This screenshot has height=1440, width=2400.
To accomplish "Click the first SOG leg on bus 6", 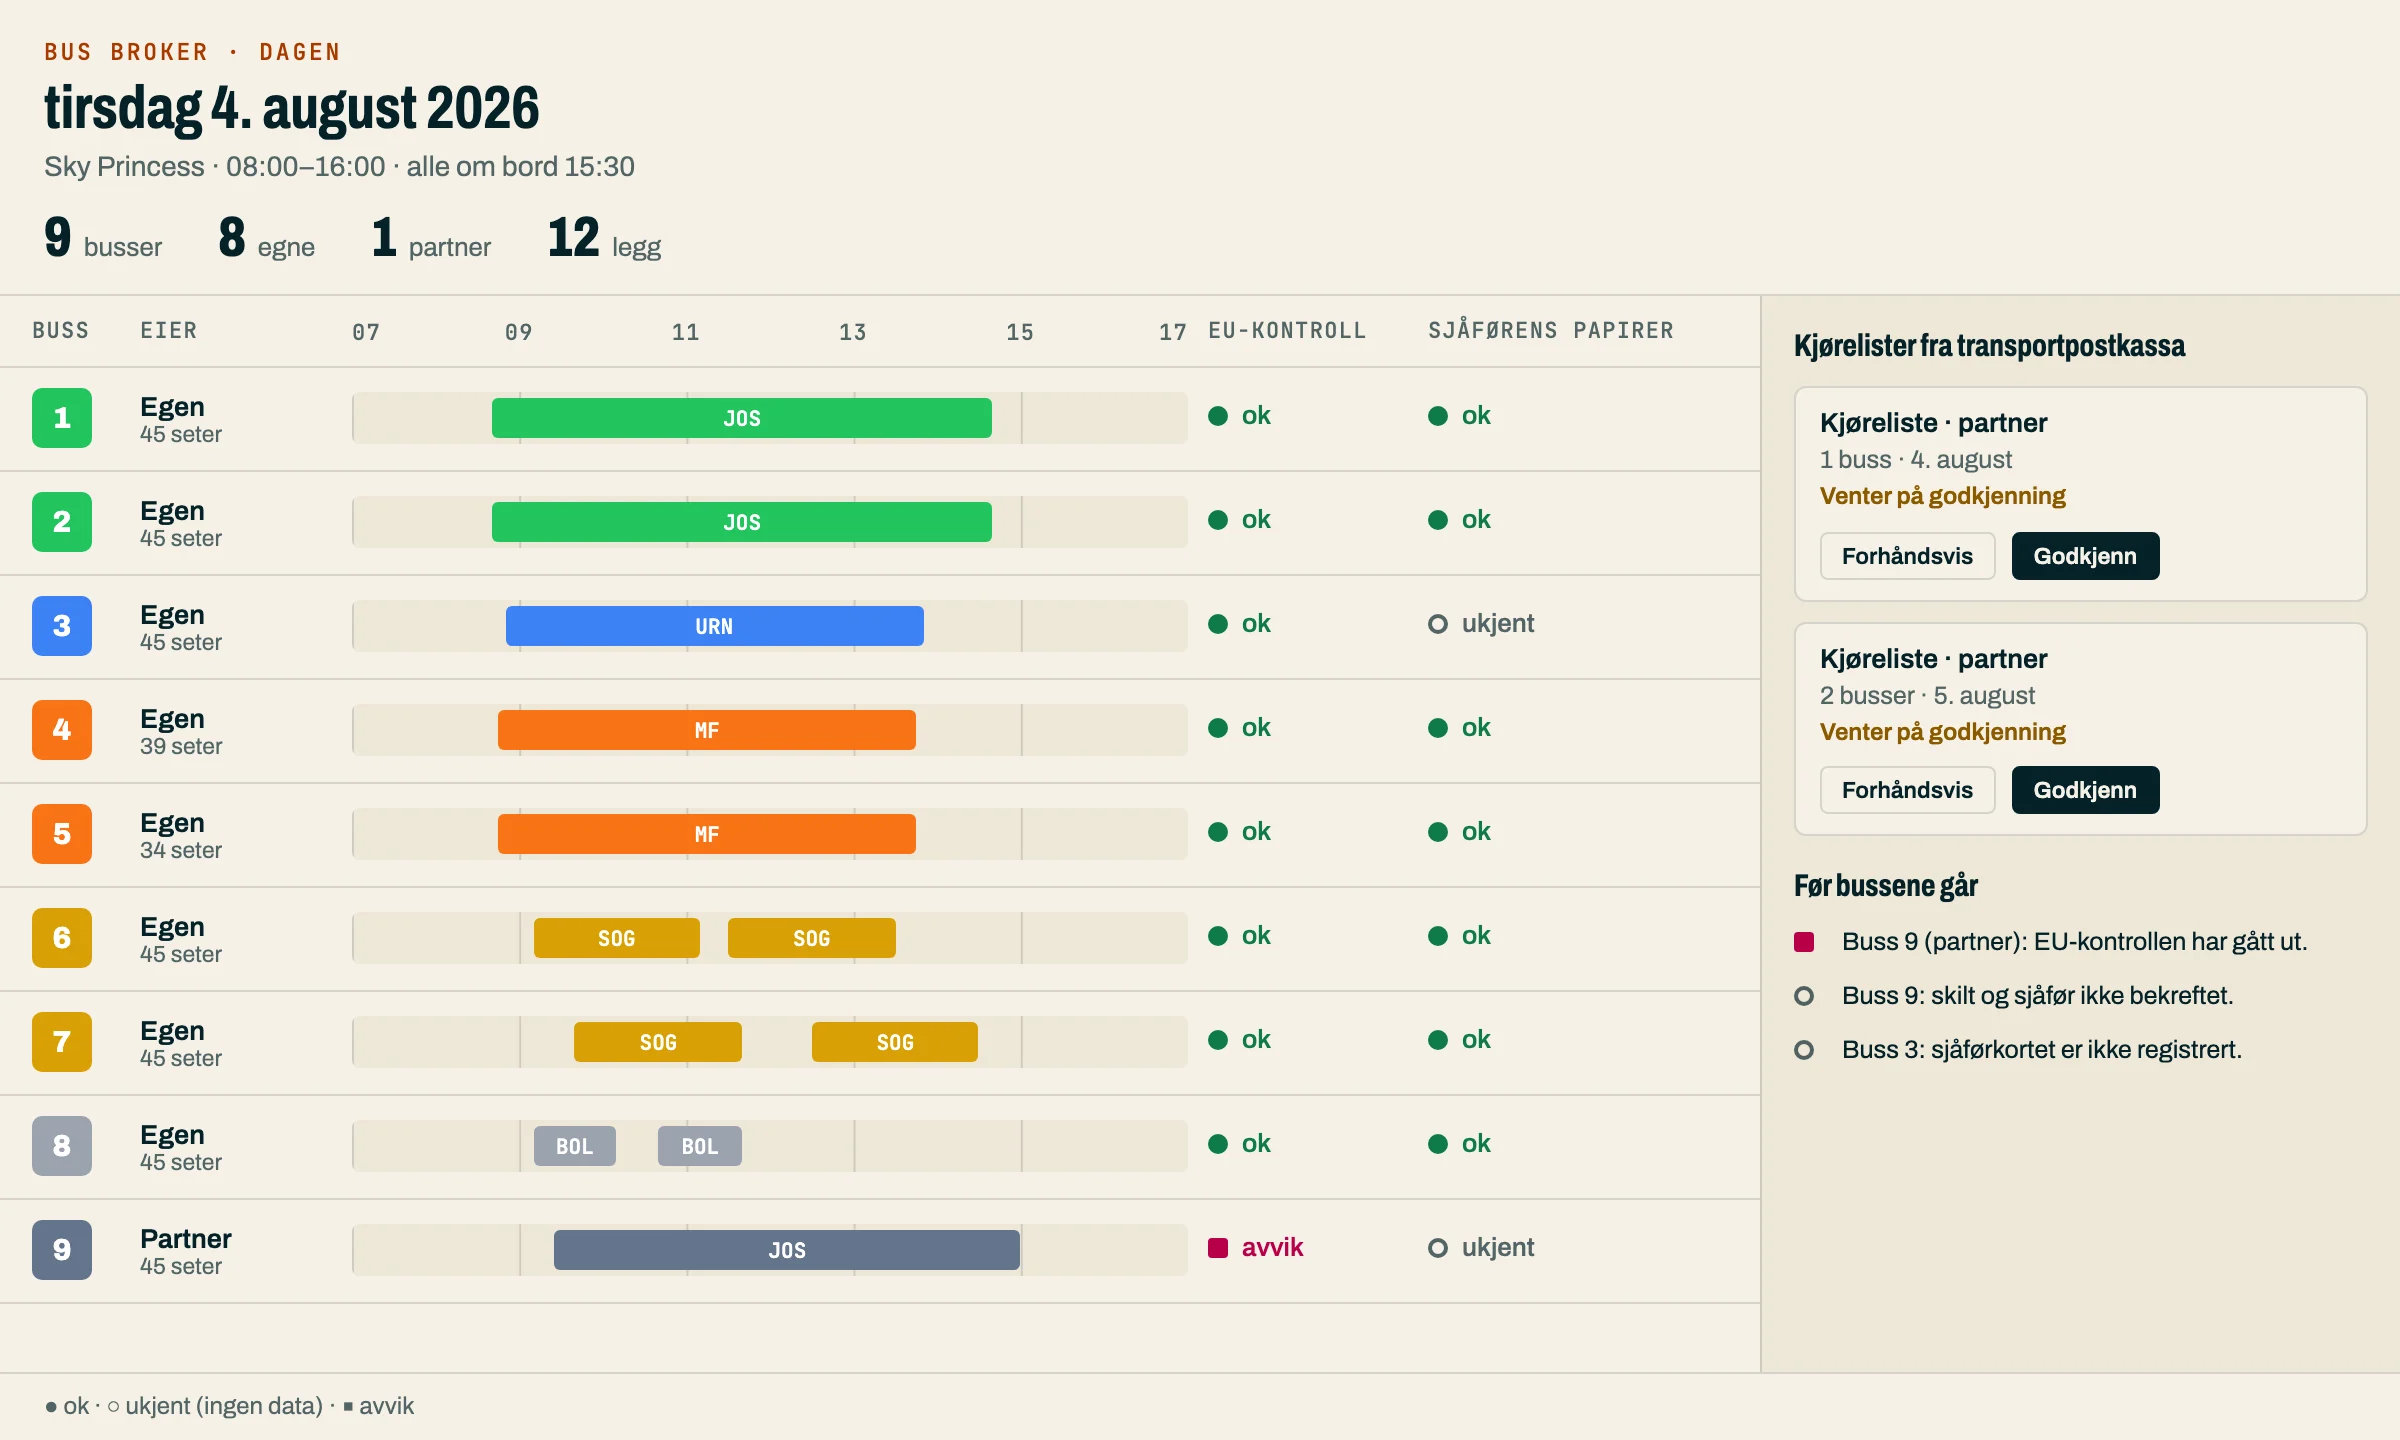I will click(x=617, y=938).
